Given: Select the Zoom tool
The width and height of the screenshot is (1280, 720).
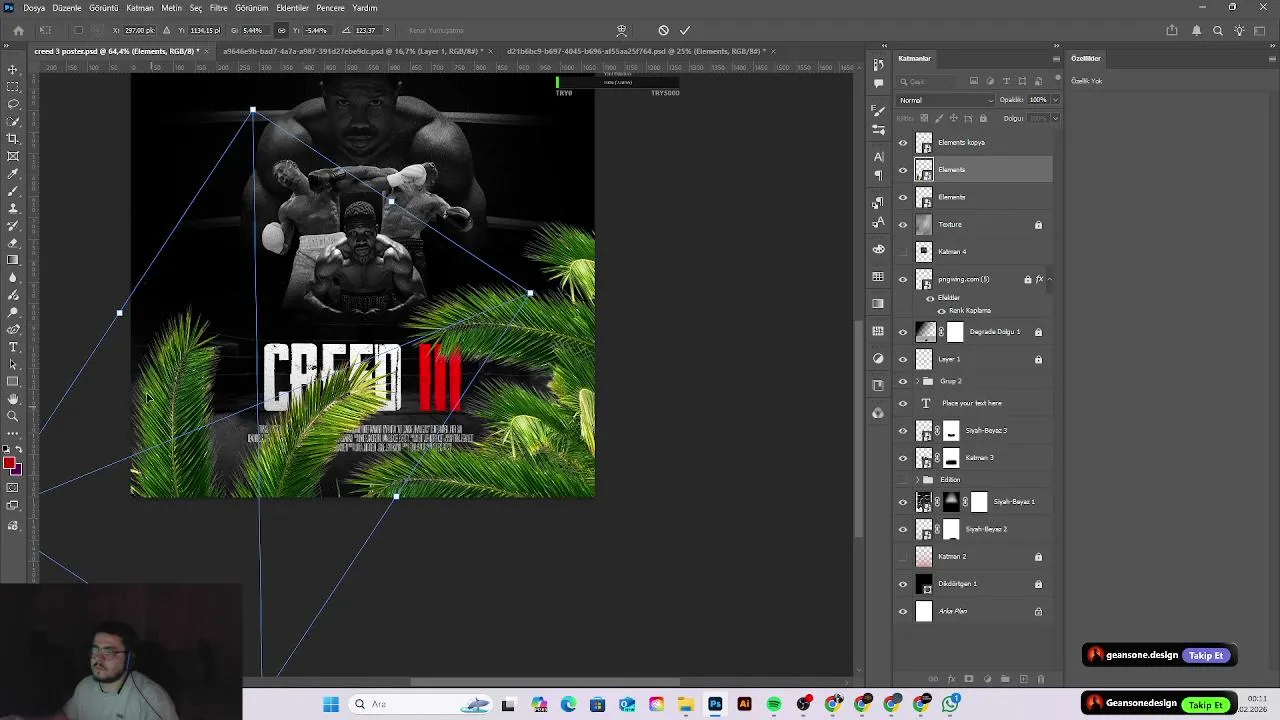Looking at the screenshot, I should (x=13, y=416).
